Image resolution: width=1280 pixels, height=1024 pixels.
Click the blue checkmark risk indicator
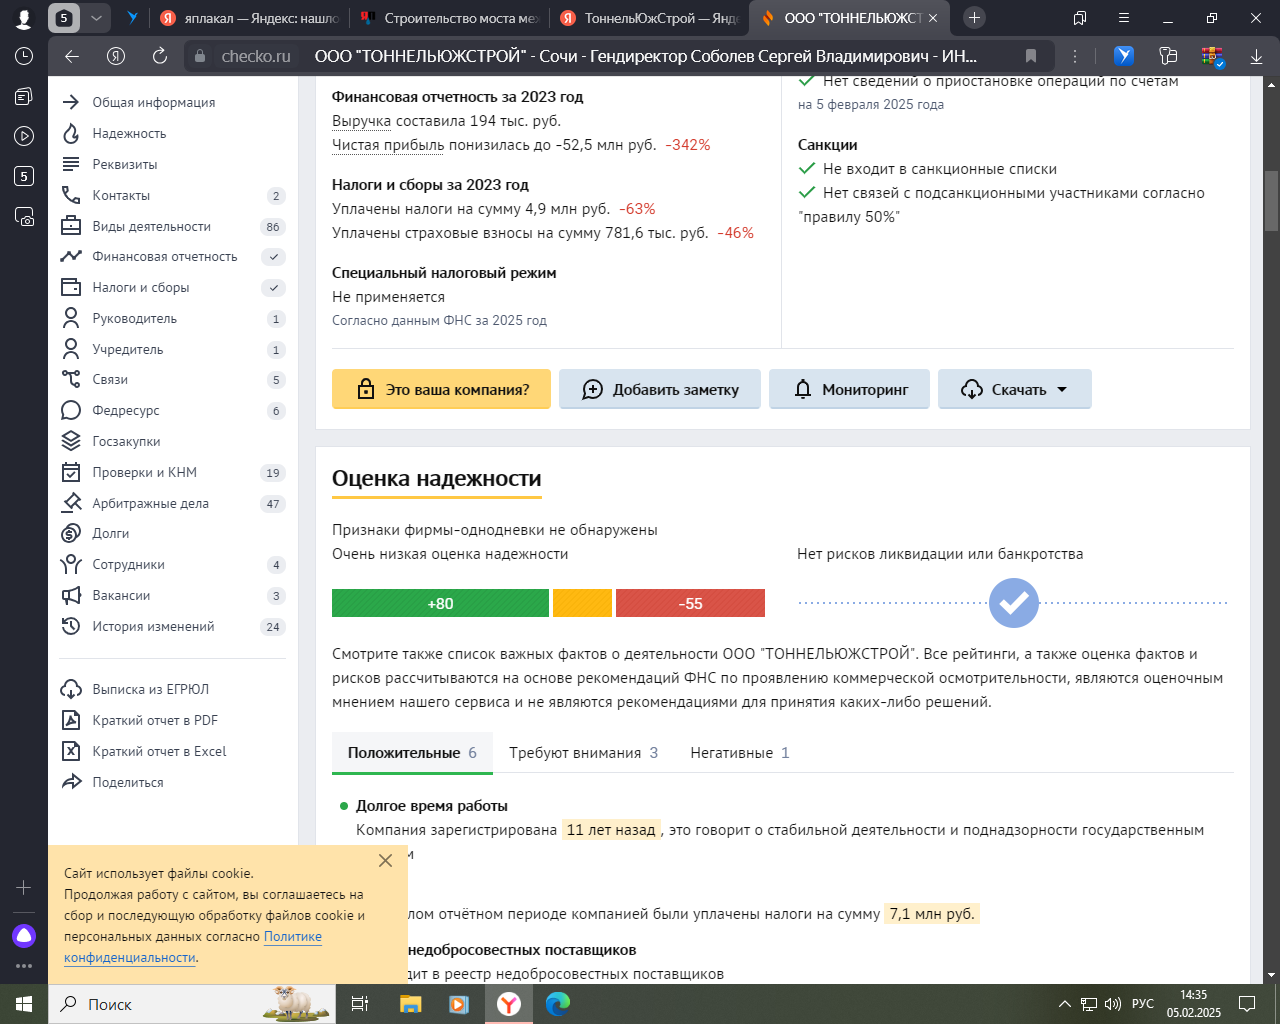point(1014,603)
